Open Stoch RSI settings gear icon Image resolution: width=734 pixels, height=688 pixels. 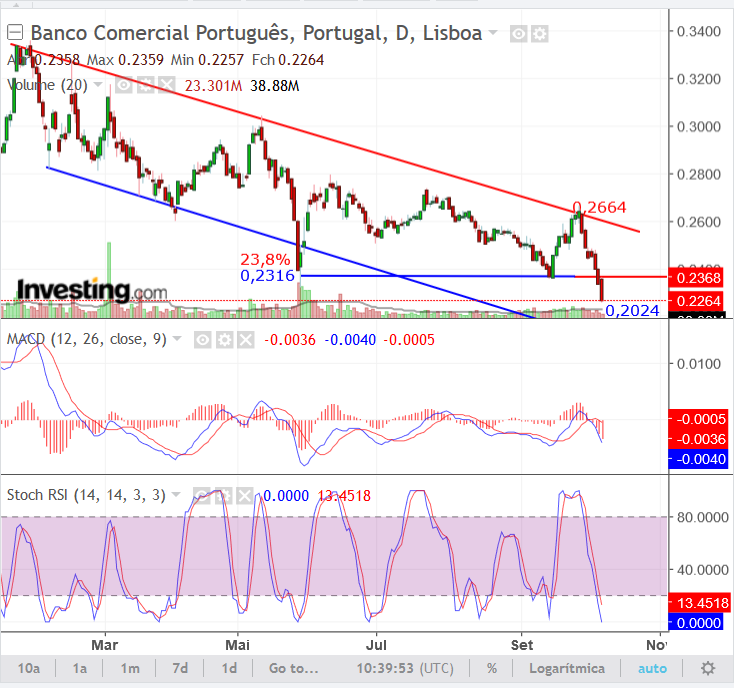pos(223,496)
